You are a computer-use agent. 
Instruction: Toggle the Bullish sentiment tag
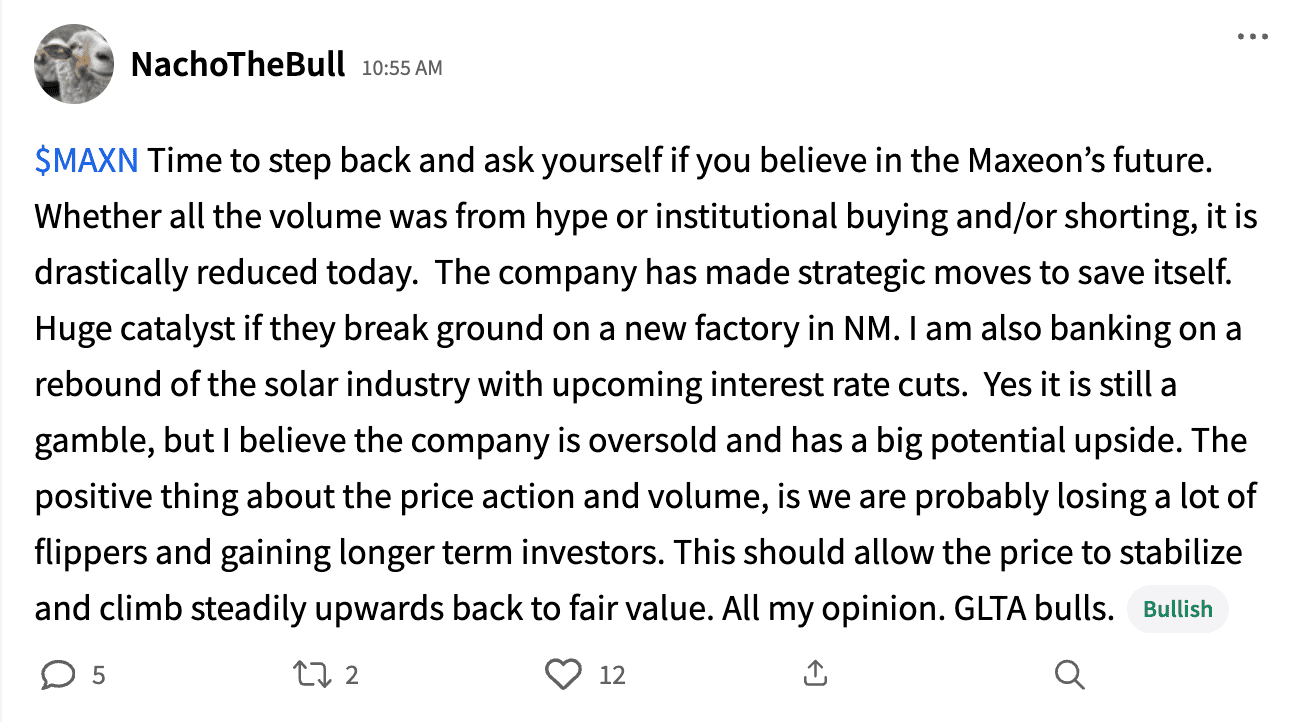1177,609
